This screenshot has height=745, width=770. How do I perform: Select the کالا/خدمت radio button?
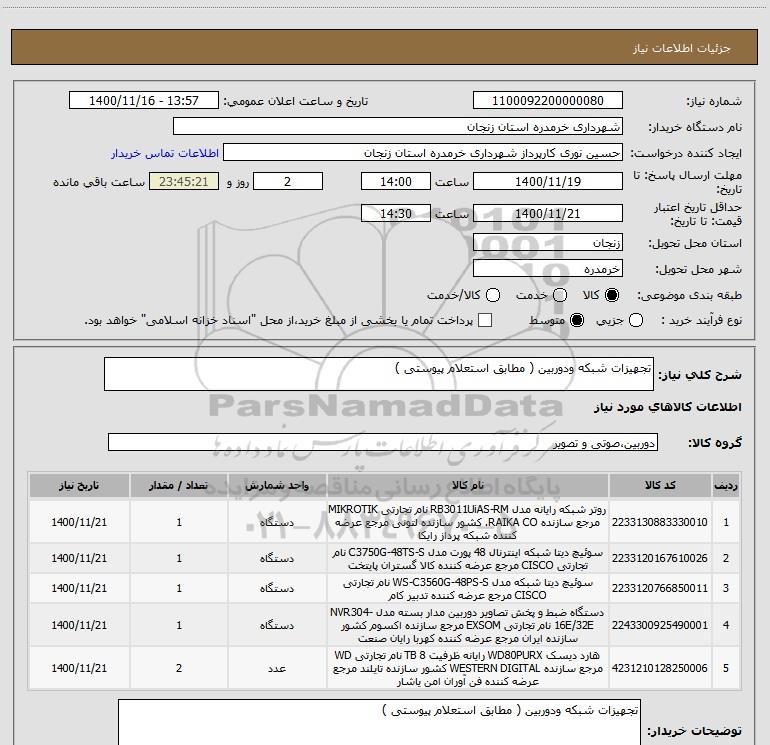[x=493, y=295]
